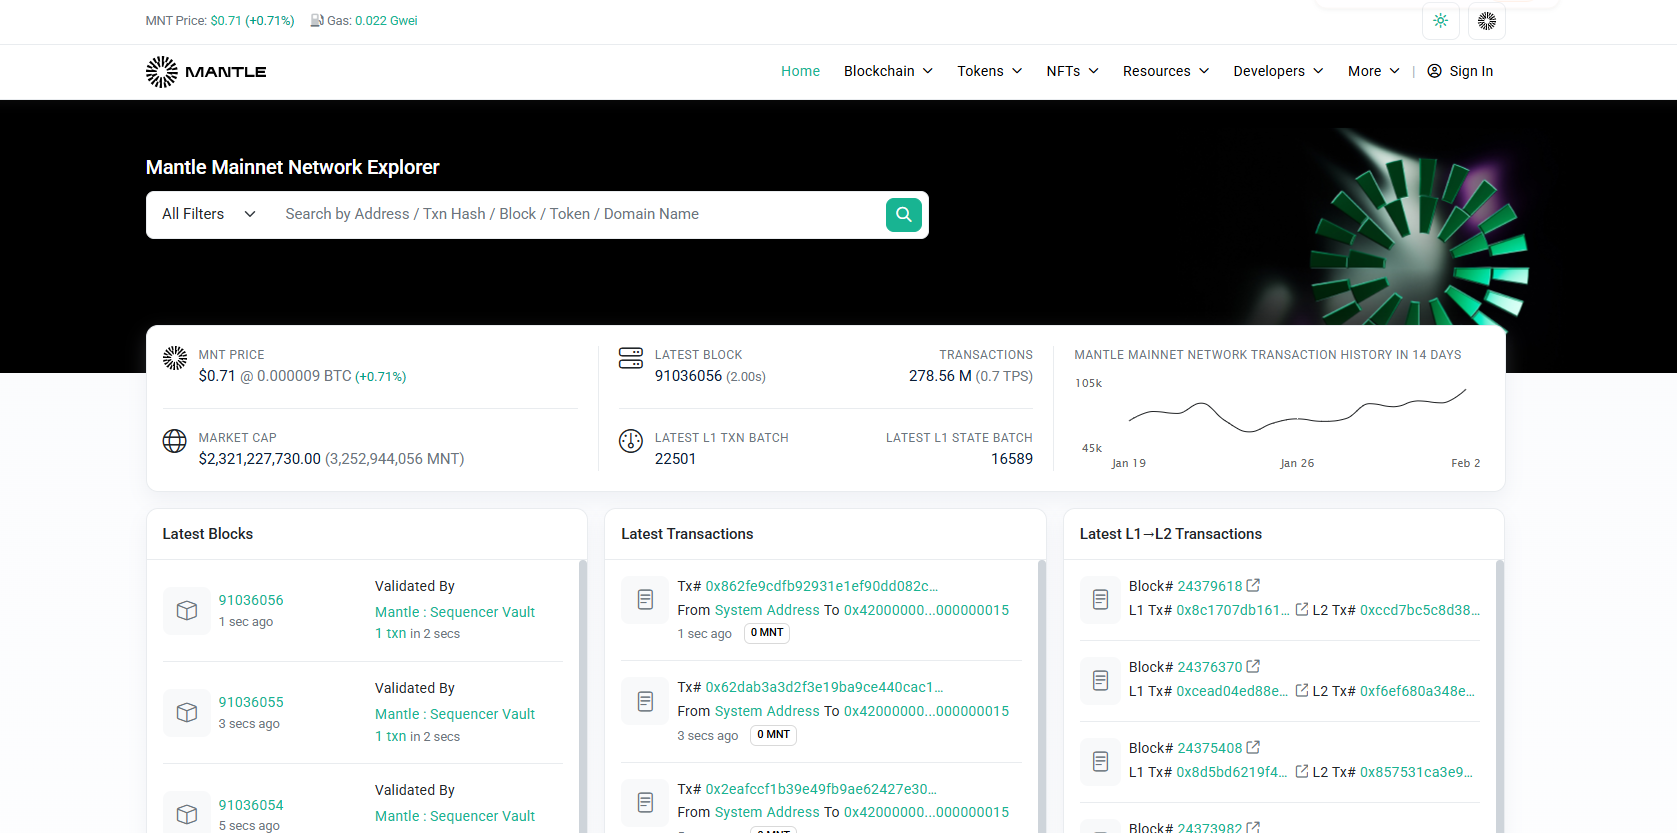Click the Mantle network selector icon

pyautogui.click(x=1486, y=21)
